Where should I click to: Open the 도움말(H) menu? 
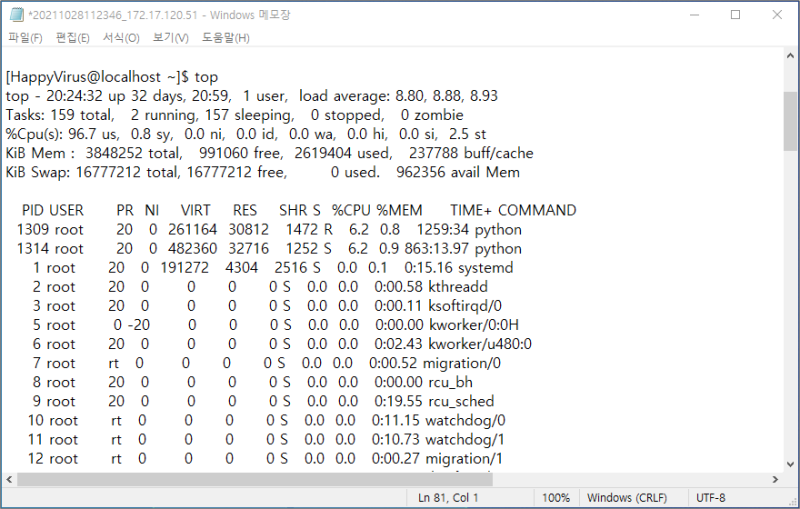pos(225,38)
